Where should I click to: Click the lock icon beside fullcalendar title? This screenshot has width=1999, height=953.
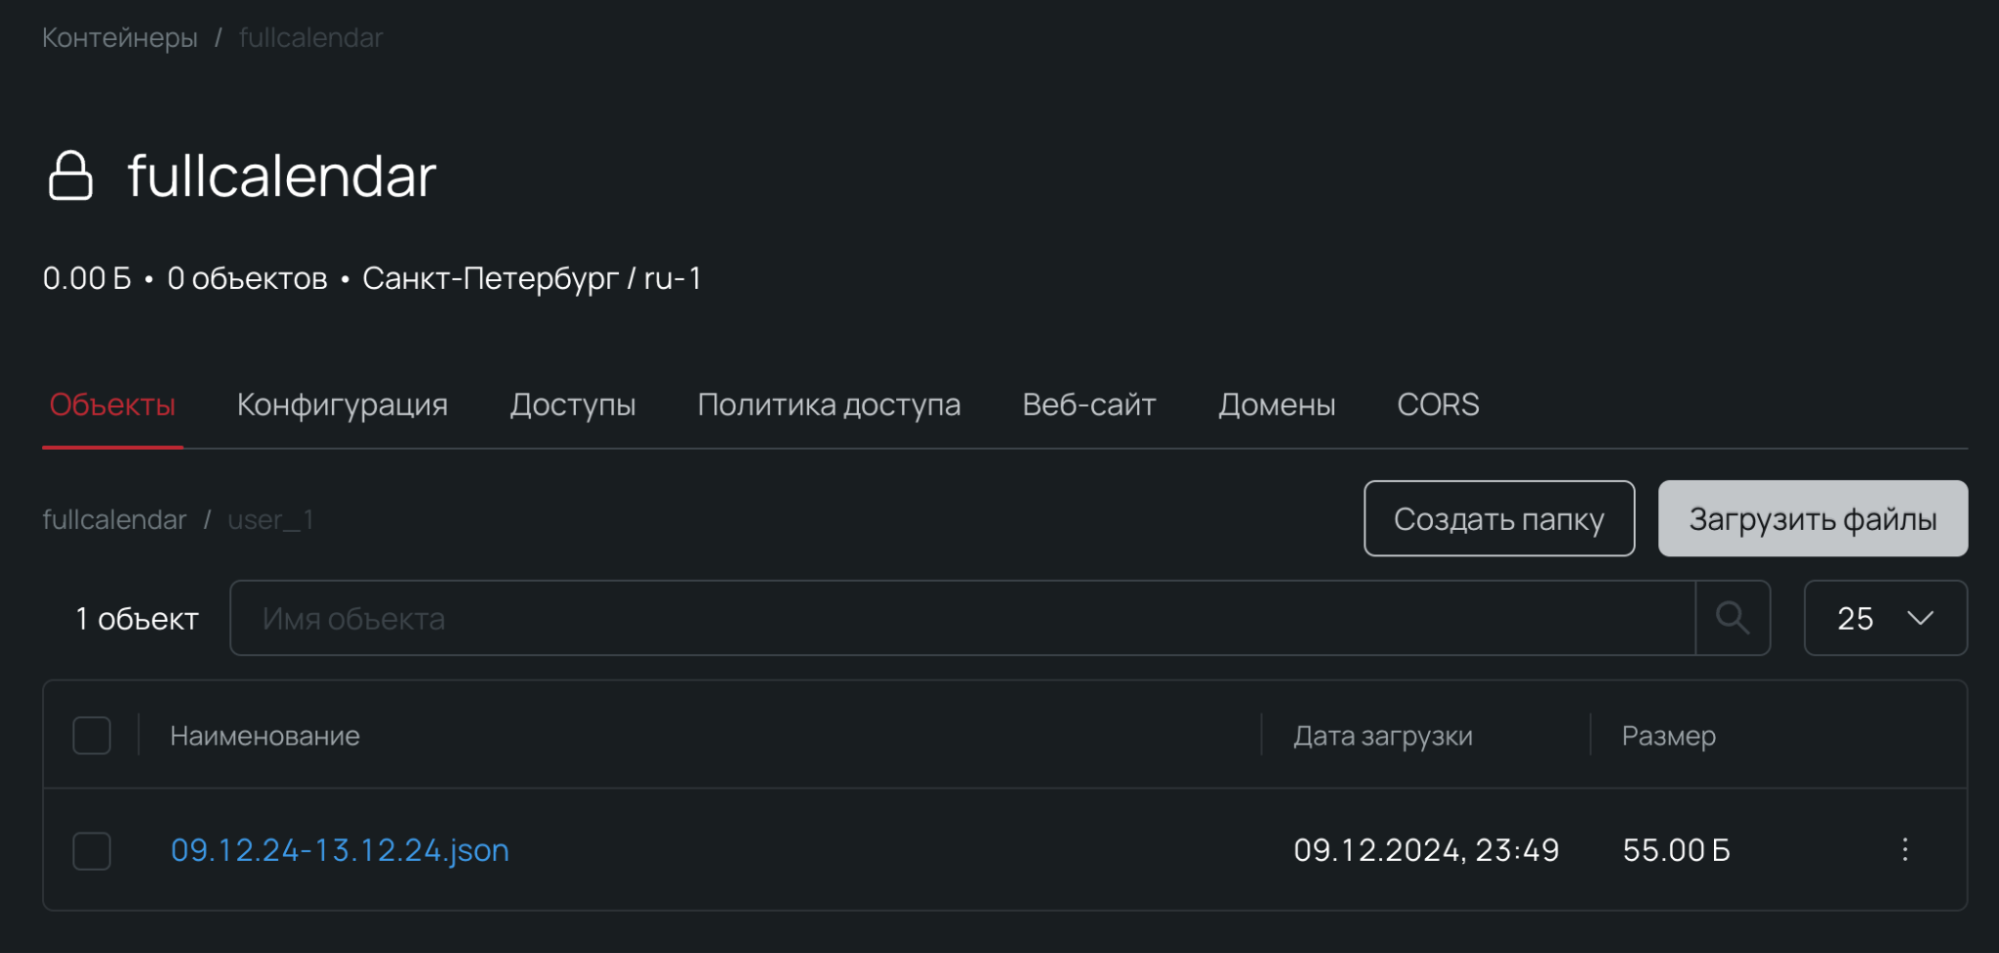click(70, 176)
